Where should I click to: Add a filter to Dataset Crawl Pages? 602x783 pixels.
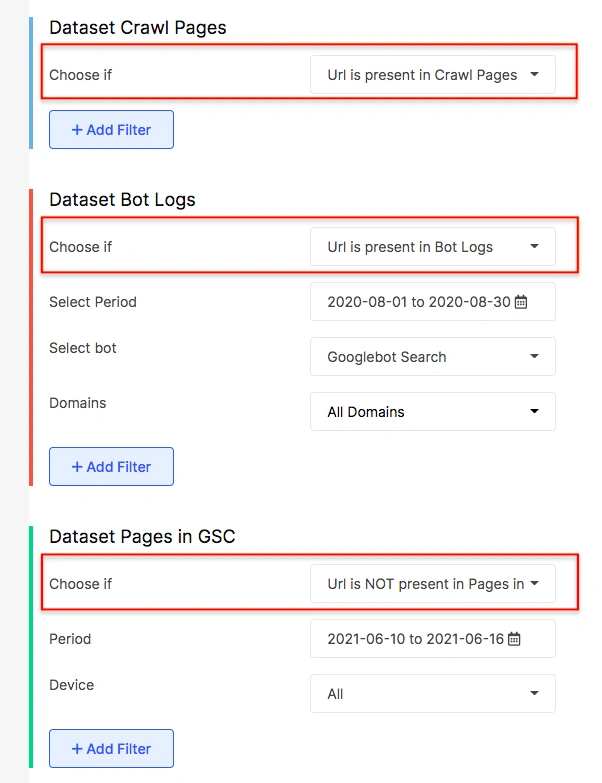point(111,130)
